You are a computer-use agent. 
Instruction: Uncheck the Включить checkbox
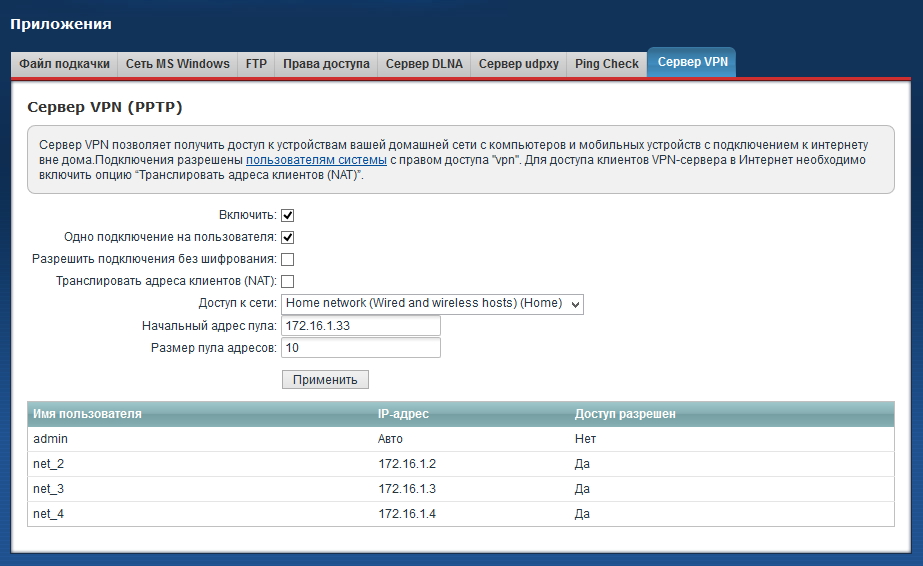[x=288, y=215]
